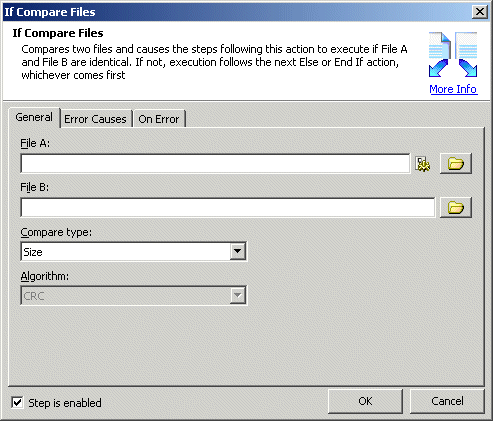Focus the File A path field

pyautogui.click(x=215, y=163)
